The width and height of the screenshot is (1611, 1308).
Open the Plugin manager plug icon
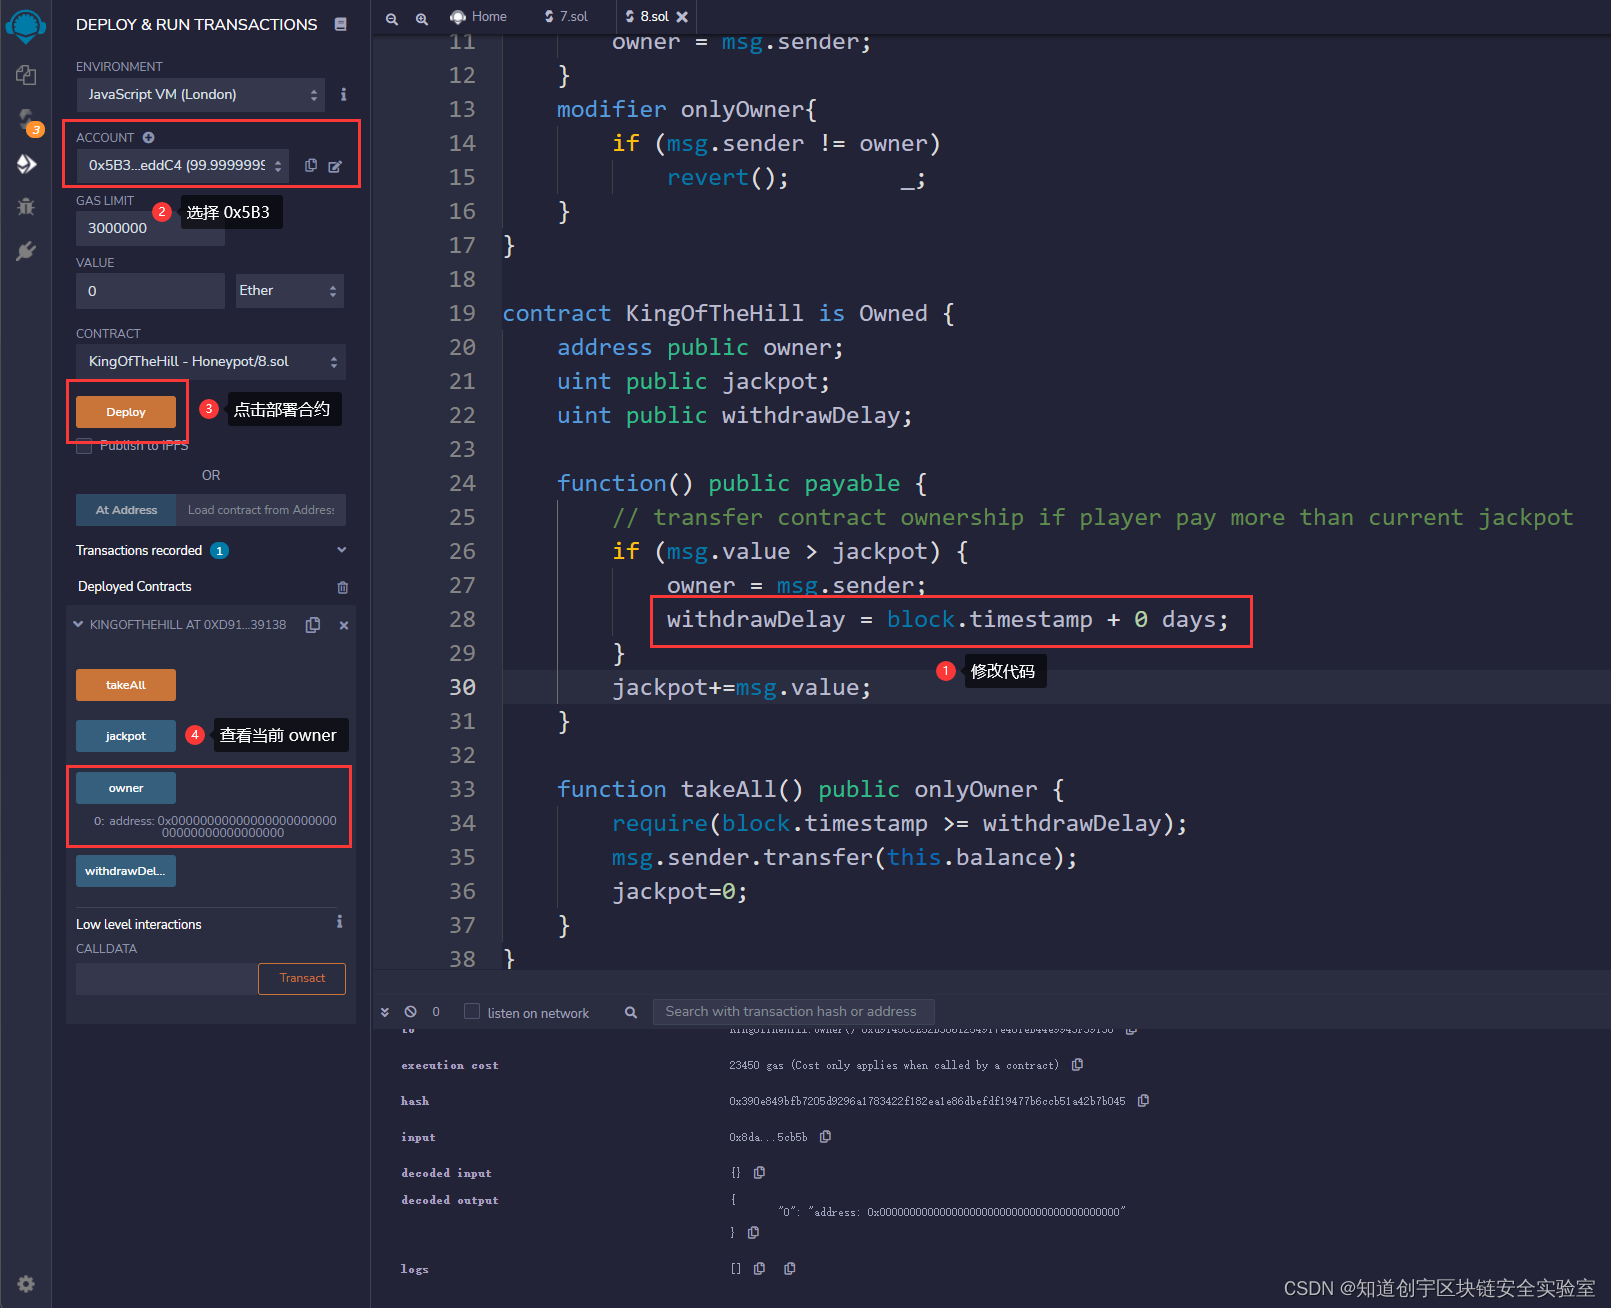26,251
